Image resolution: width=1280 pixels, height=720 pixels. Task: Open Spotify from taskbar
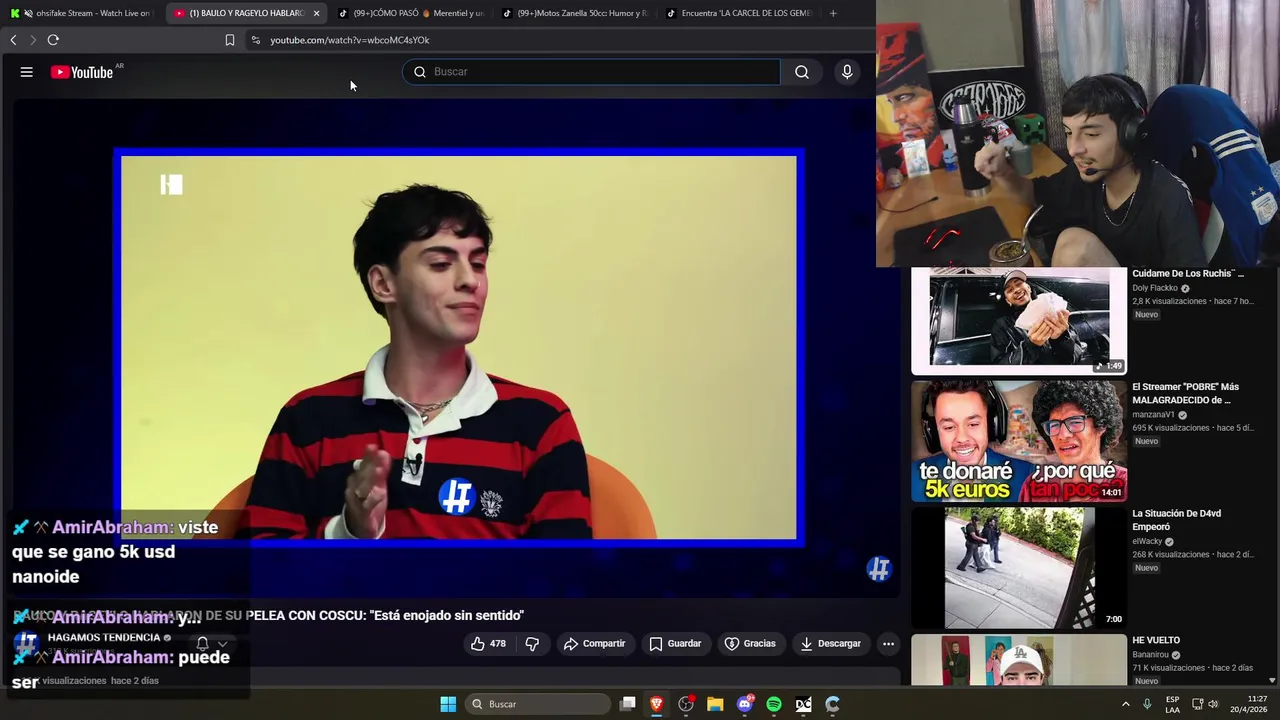point(774,704)
